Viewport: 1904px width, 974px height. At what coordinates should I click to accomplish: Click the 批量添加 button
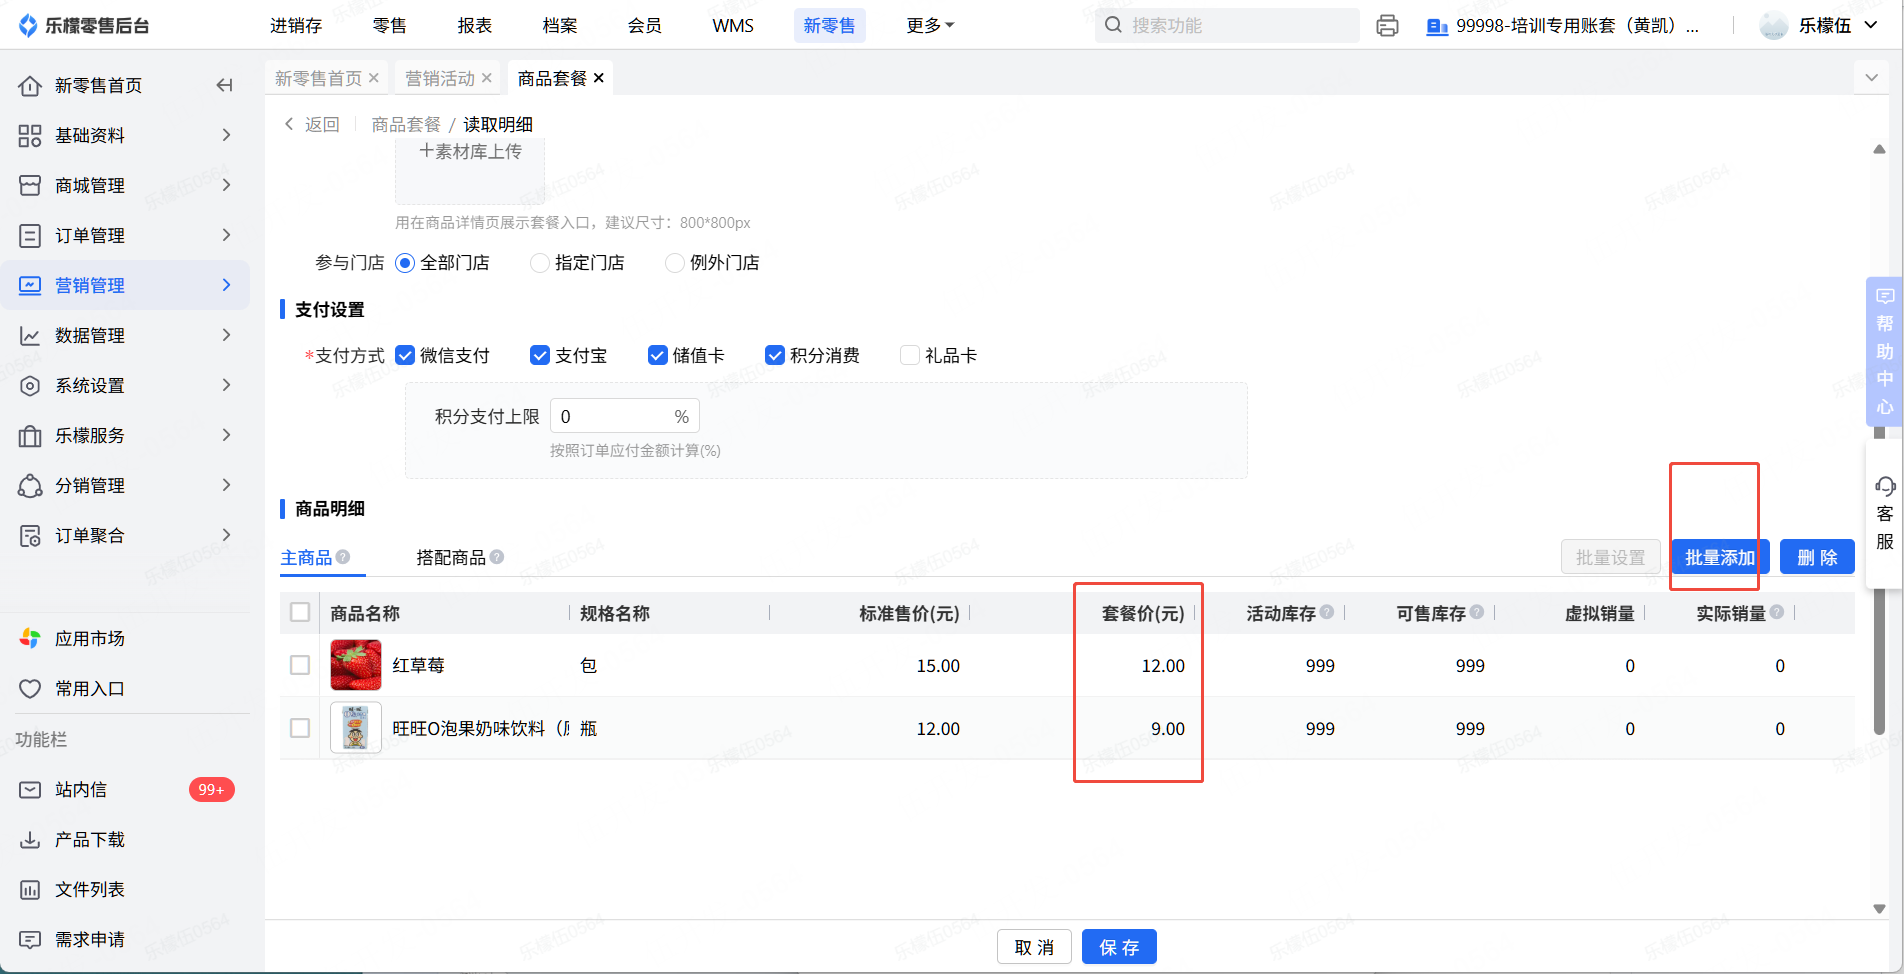[1720, 557]
